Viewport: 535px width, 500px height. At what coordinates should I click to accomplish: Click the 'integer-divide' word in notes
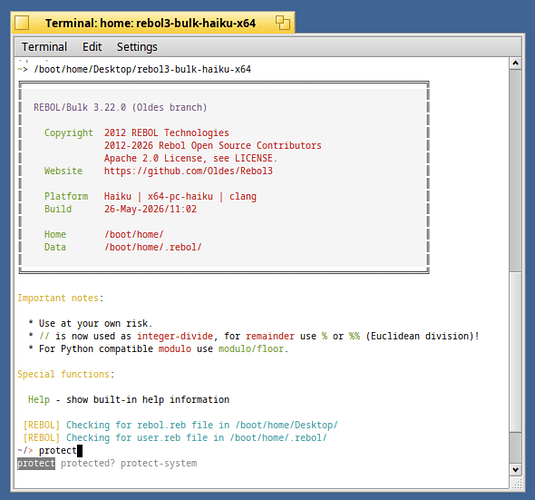point(175,336)
